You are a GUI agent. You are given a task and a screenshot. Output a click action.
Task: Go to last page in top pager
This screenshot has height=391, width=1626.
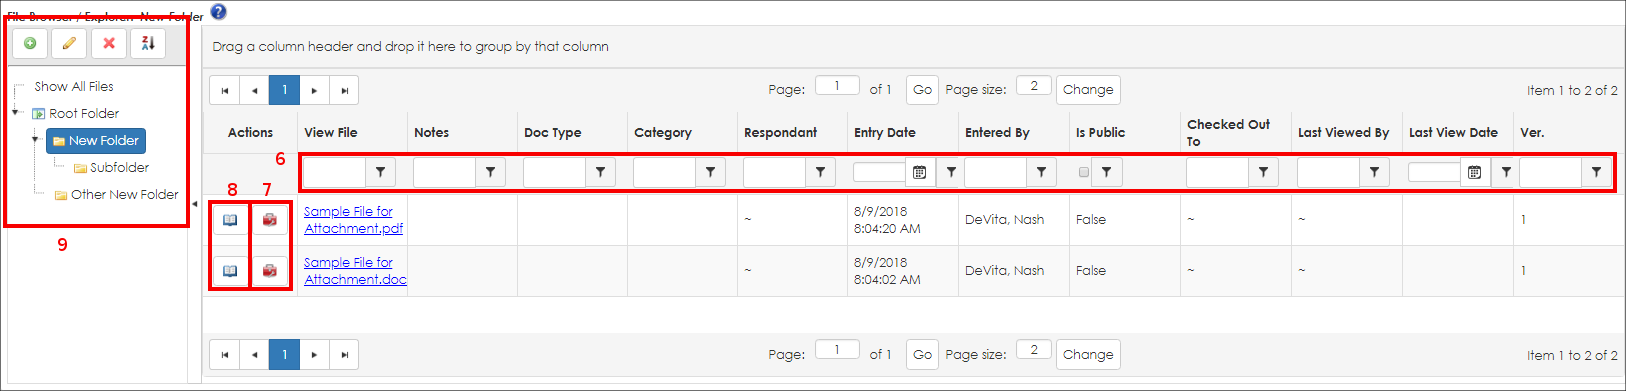[344, 90]
